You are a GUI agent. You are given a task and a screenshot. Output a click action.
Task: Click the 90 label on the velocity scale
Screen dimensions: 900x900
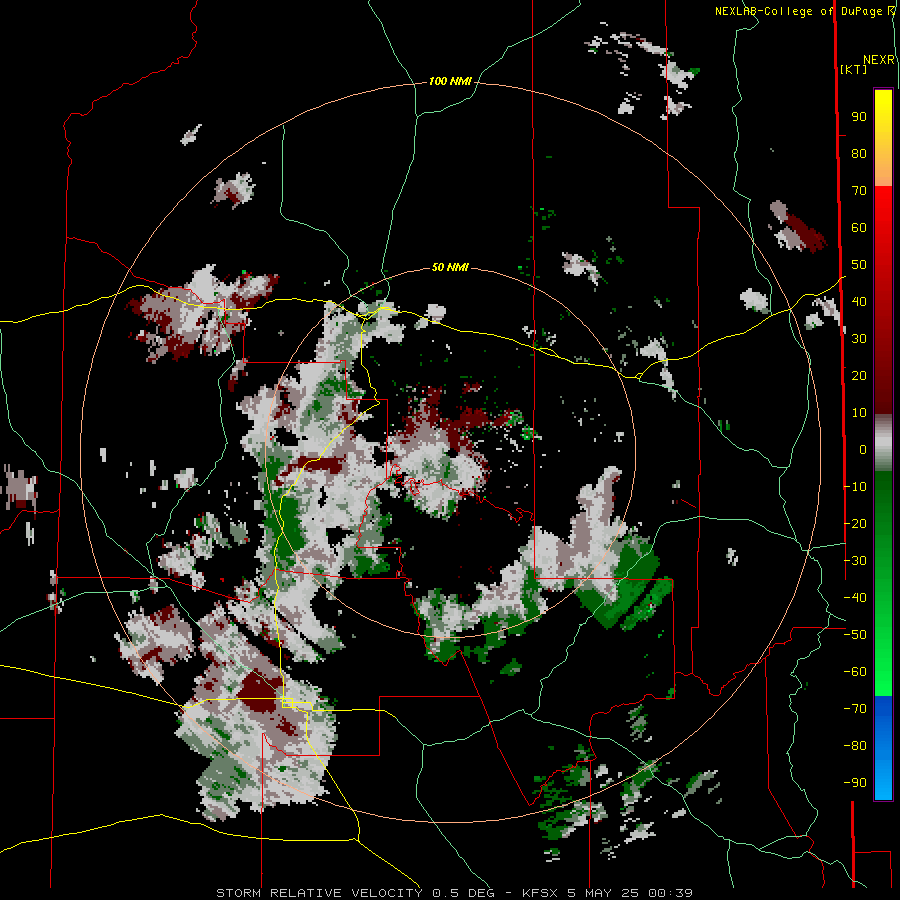[x=859, y=117]
